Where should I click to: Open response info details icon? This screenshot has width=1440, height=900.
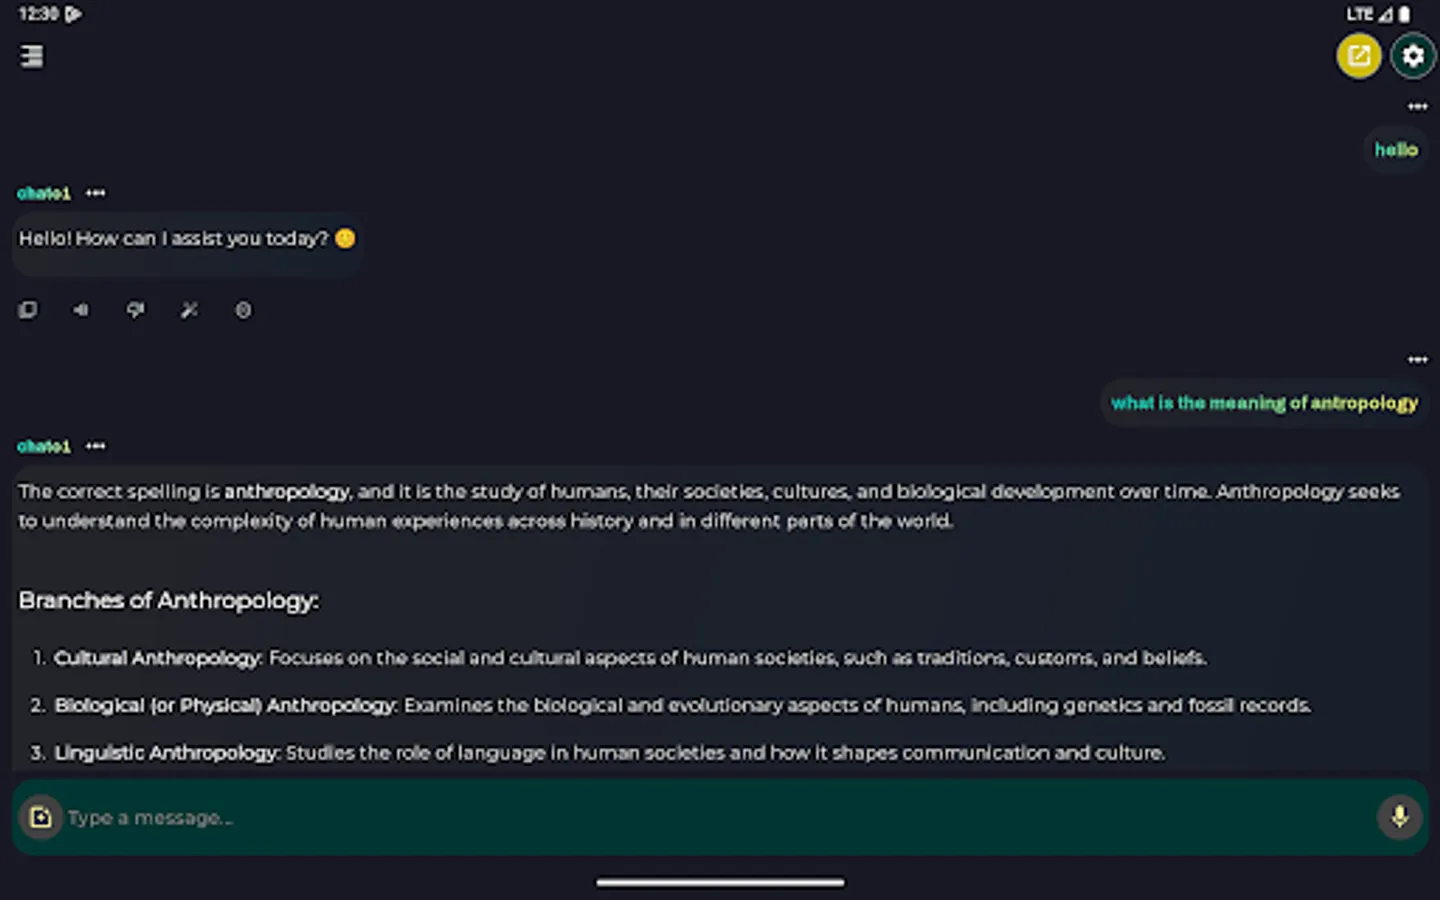pos(243,310)
